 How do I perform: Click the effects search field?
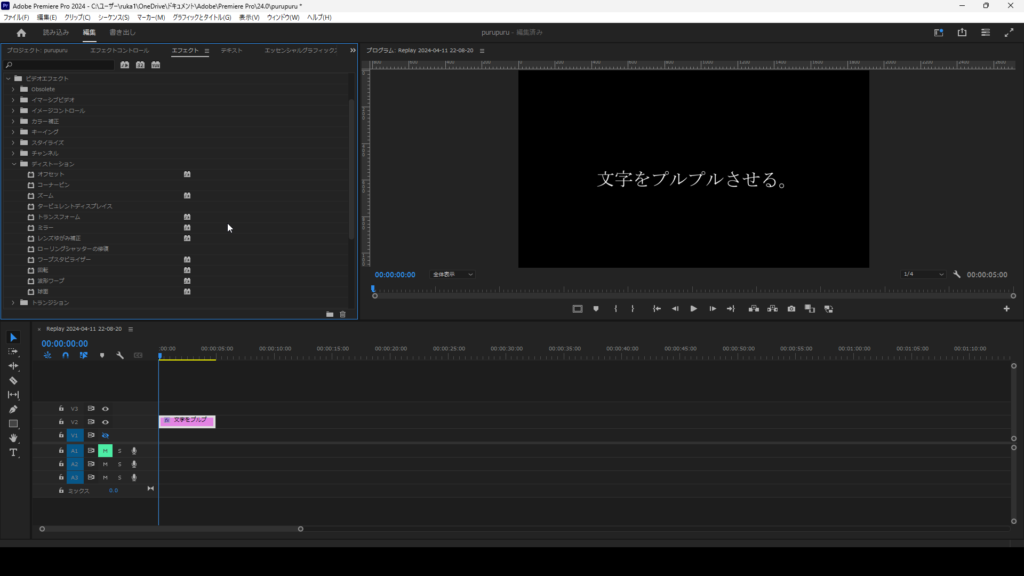pos(62,65)
